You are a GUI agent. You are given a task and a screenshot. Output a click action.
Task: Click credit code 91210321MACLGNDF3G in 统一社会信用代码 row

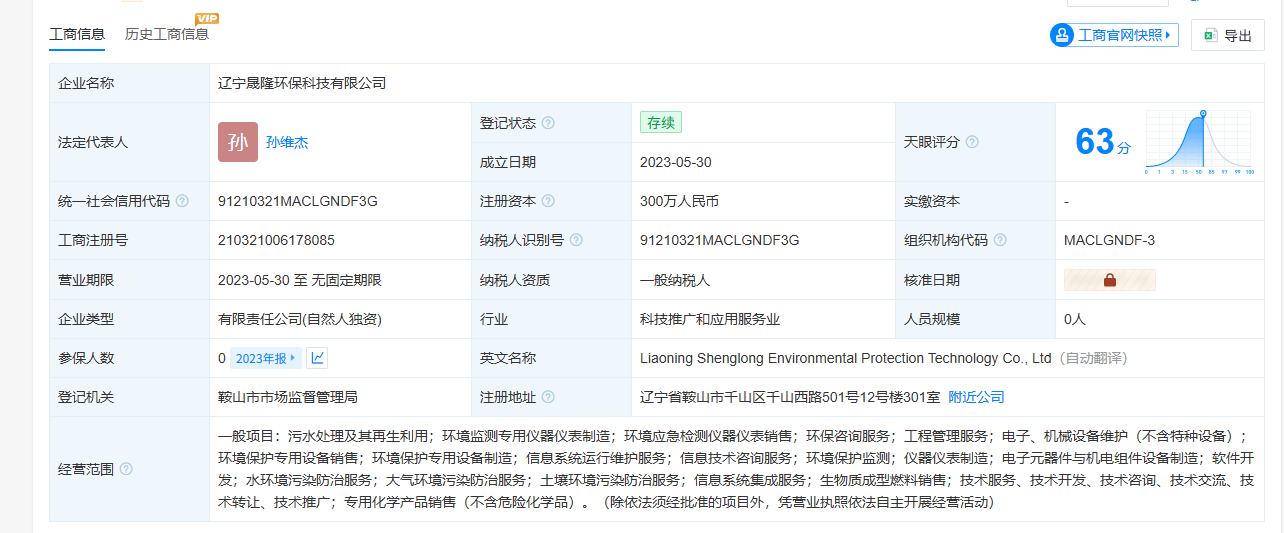point(298,201)
